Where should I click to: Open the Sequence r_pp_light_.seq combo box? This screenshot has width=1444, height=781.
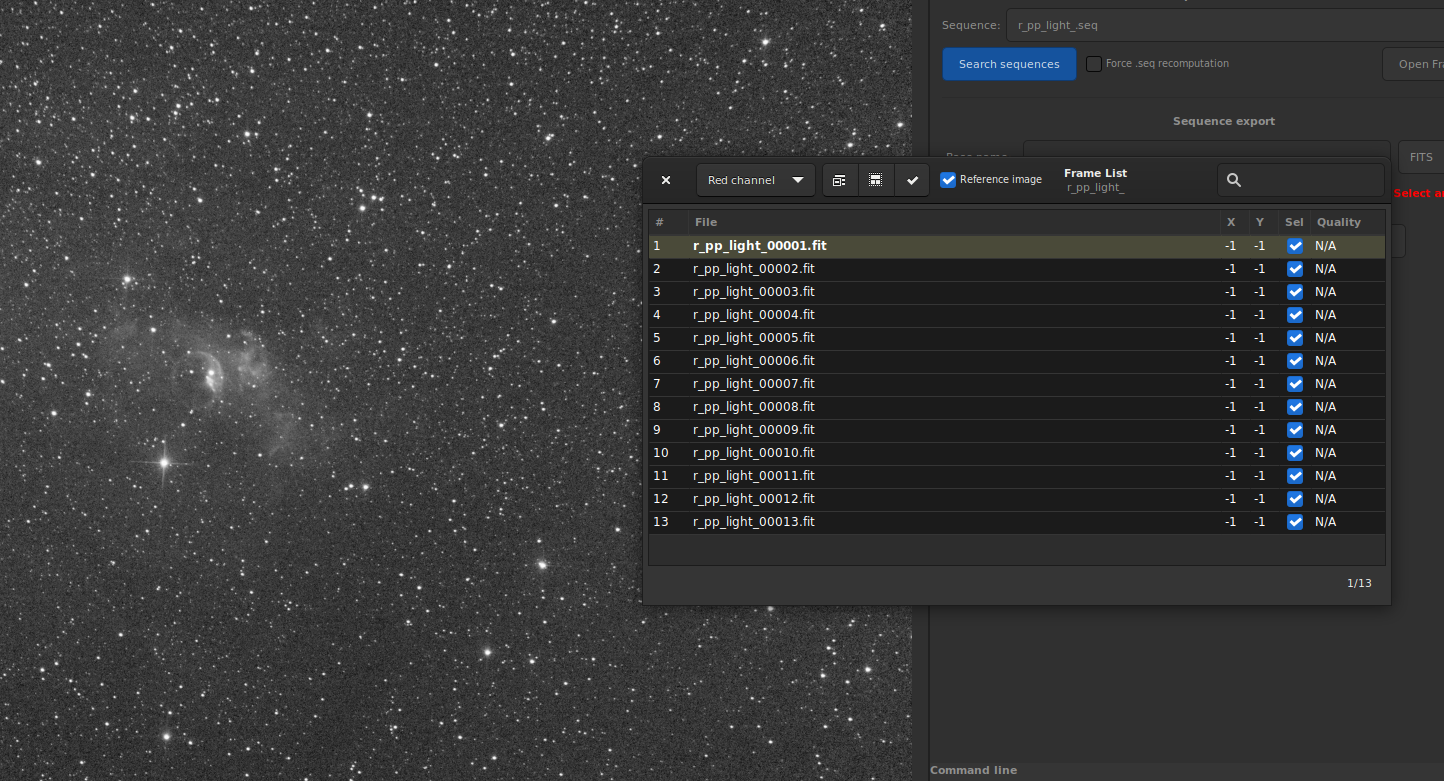1225,25
